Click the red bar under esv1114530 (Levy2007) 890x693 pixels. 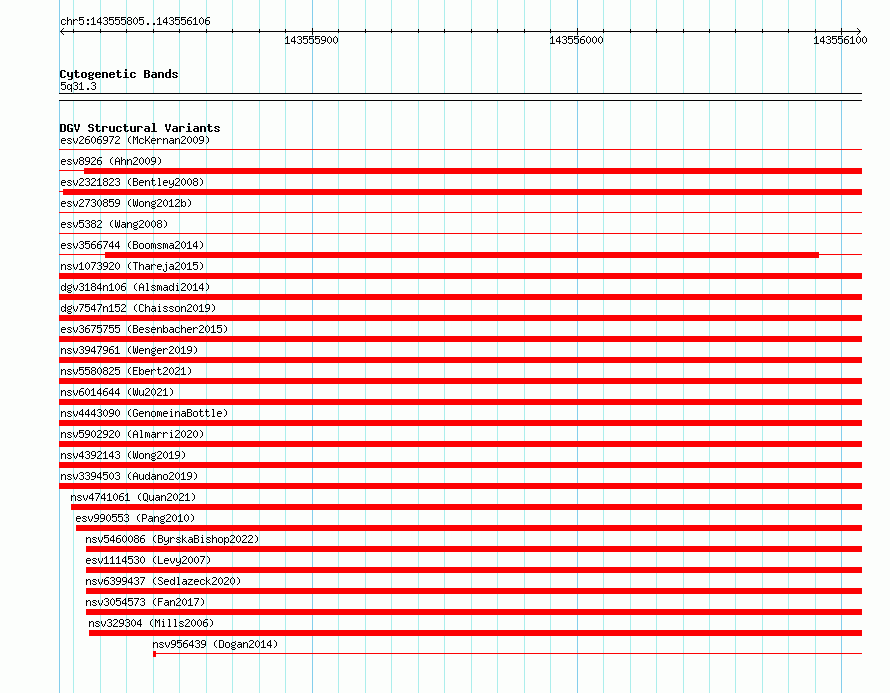coord(474,570)
